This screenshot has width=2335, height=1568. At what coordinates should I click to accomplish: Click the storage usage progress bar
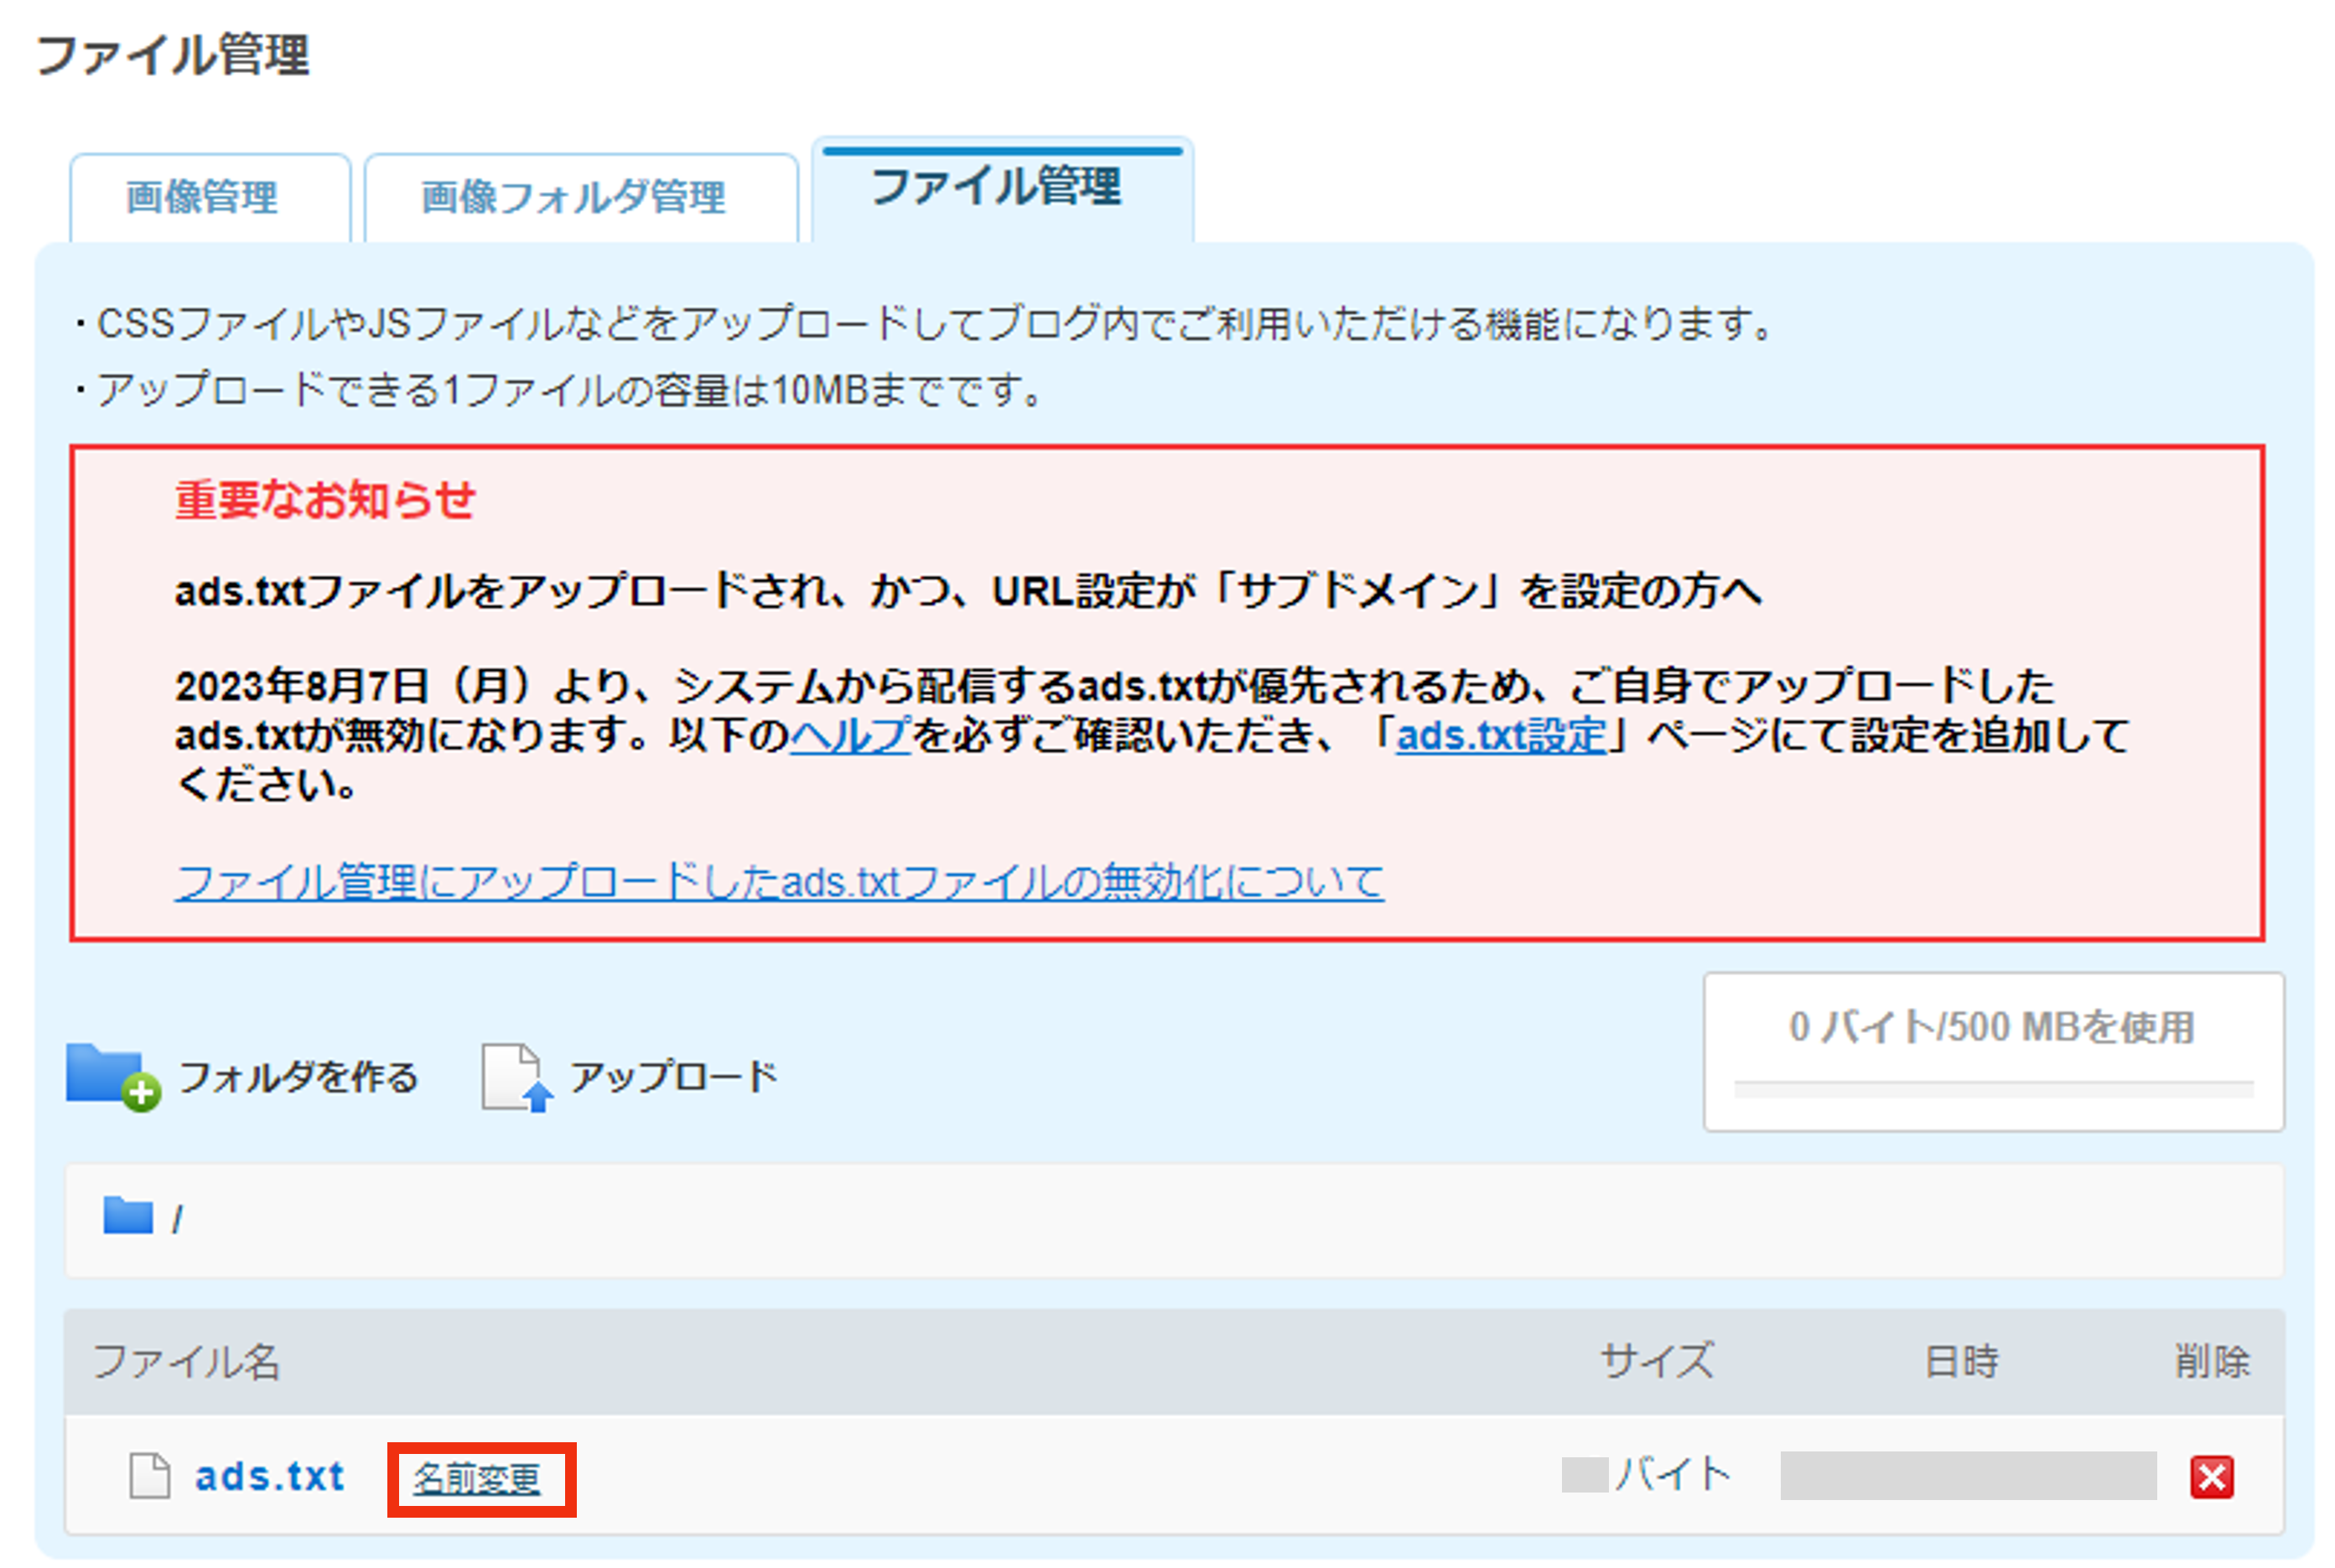point(1993,1088)
